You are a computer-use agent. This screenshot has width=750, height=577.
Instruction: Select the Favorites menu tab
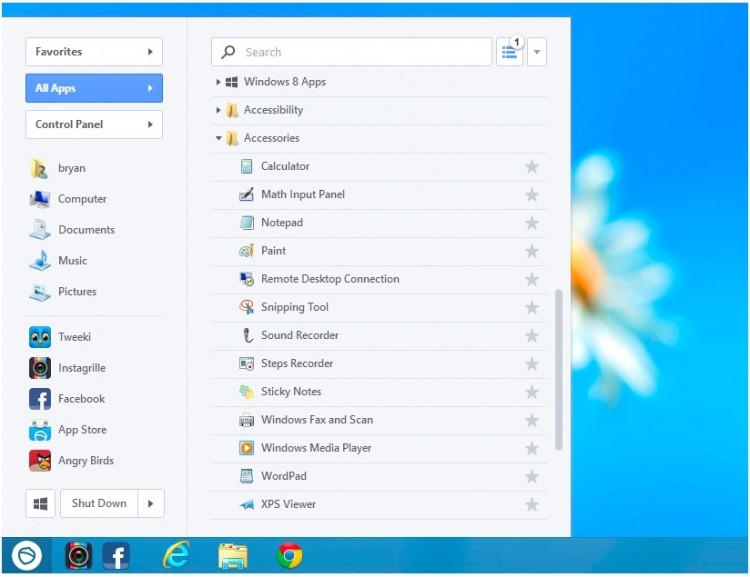pyautogui.click(x=94, y=52)
